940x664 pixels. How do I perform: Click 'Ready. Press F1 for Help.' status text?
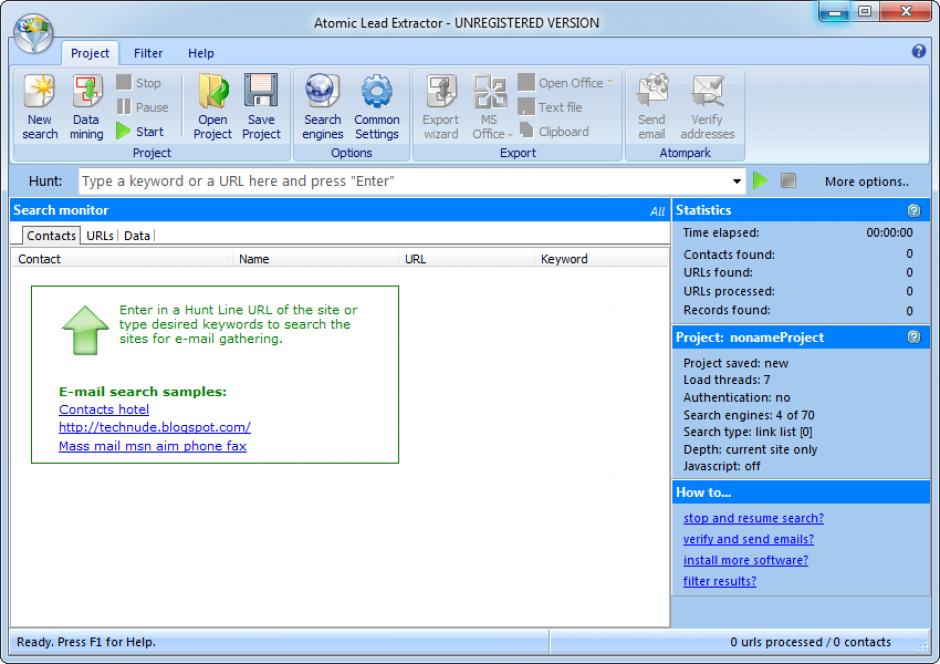click(86, 642)
